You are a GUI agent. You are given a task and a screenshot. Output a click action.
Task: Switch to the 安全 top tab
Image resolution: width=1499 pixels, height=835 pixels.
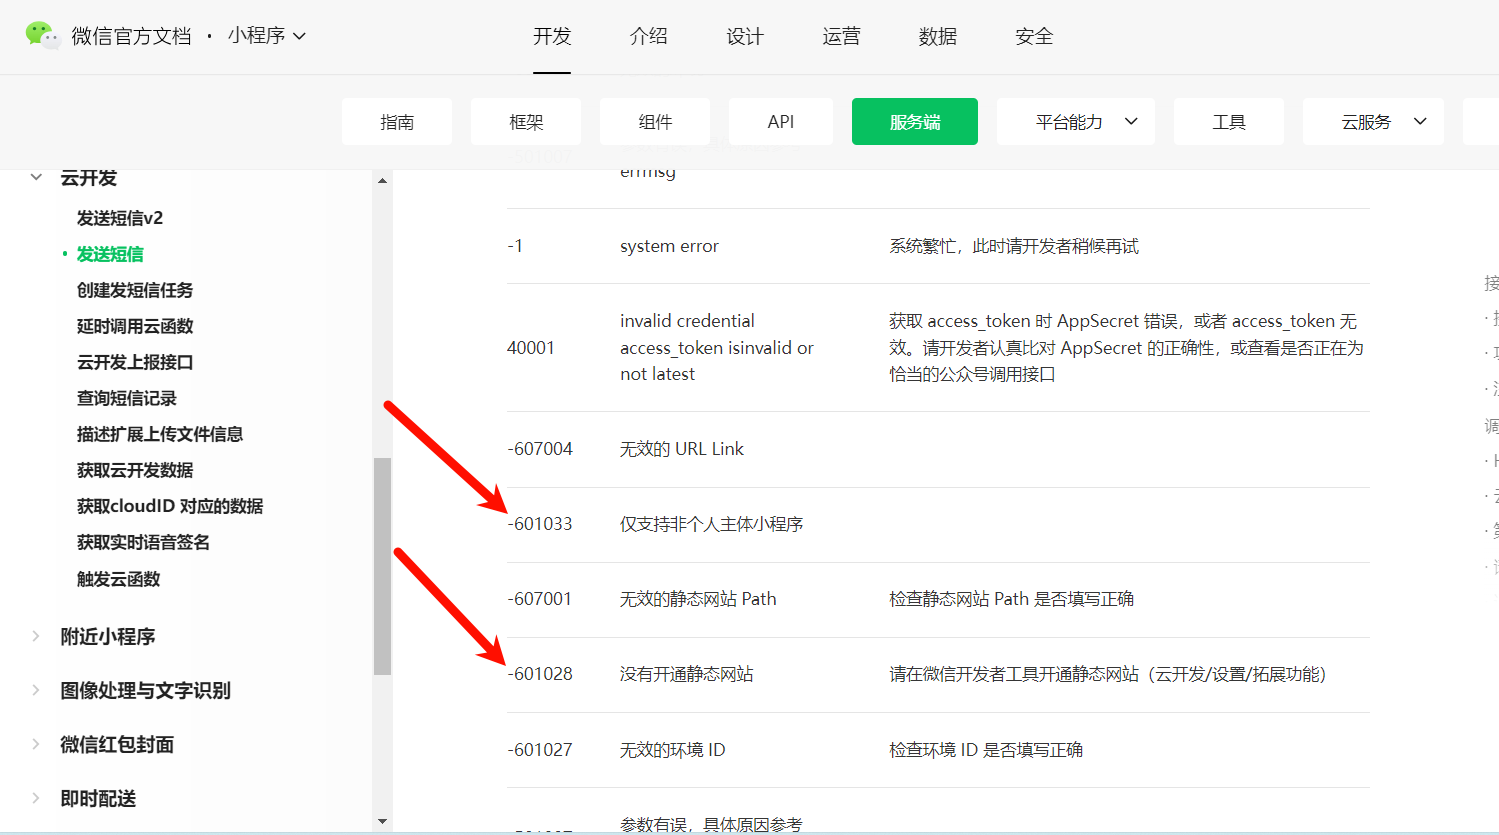click(x=1034, y=36)
